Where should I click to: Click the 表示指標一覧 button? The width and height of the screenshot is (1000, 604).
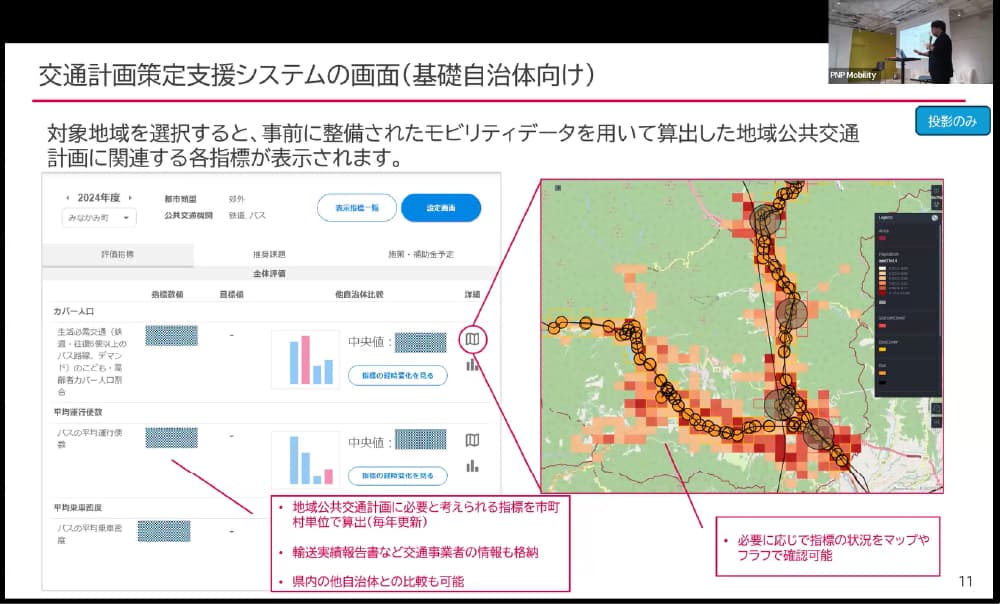pos(356,208)
